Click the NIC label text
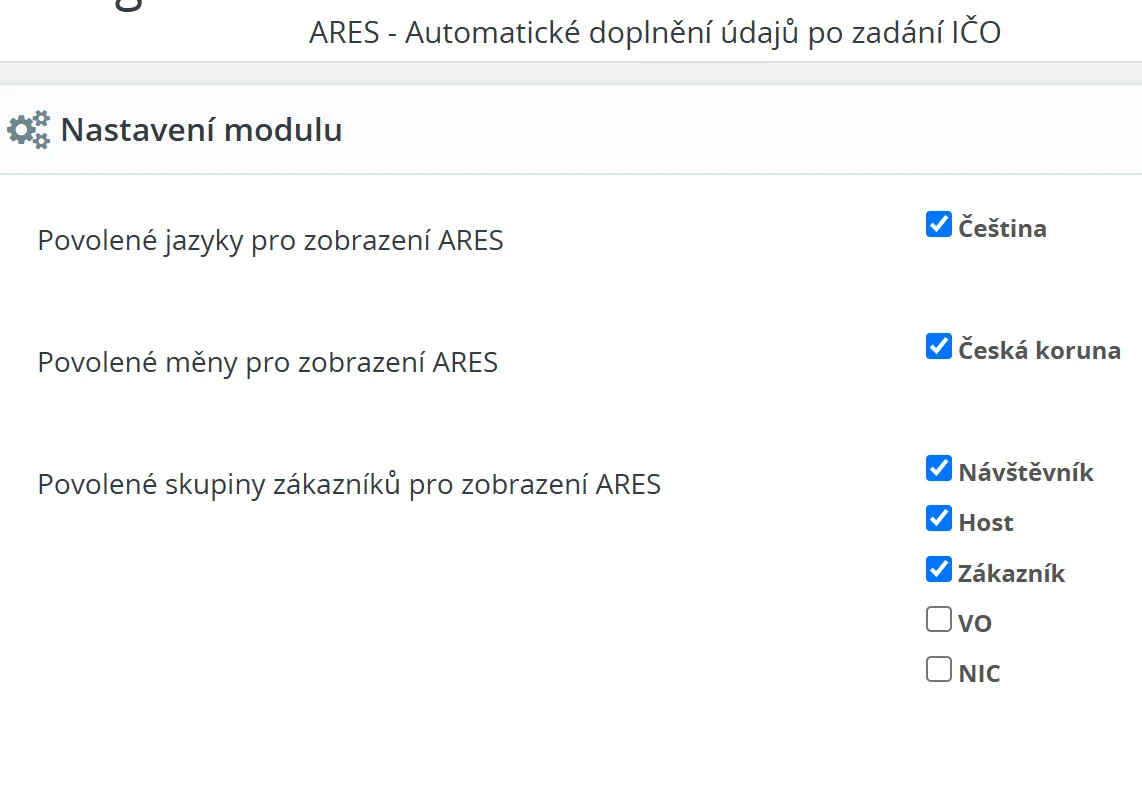This screenshot has height=789, width=1142. [x=979, y=674]
